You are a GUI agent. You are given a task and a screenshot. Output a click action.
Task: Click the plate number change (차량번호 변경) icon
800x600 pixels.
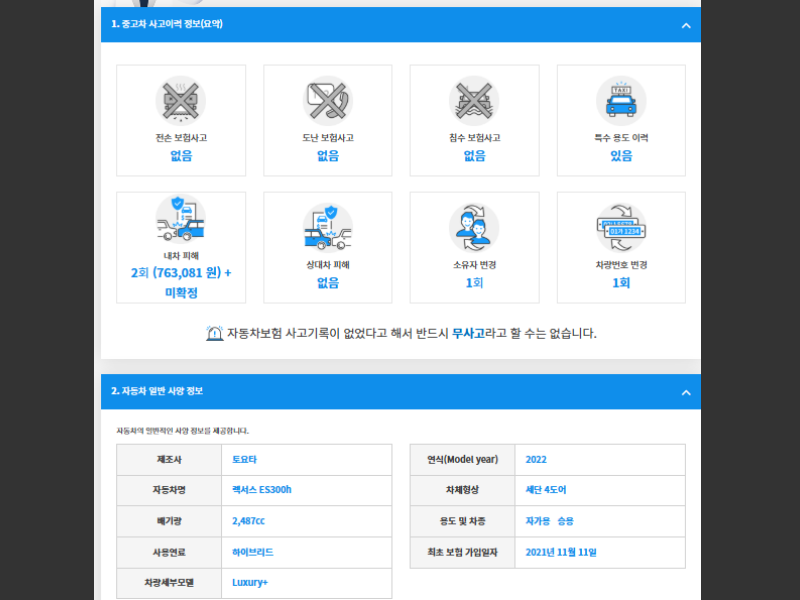(x=620, y=227)
